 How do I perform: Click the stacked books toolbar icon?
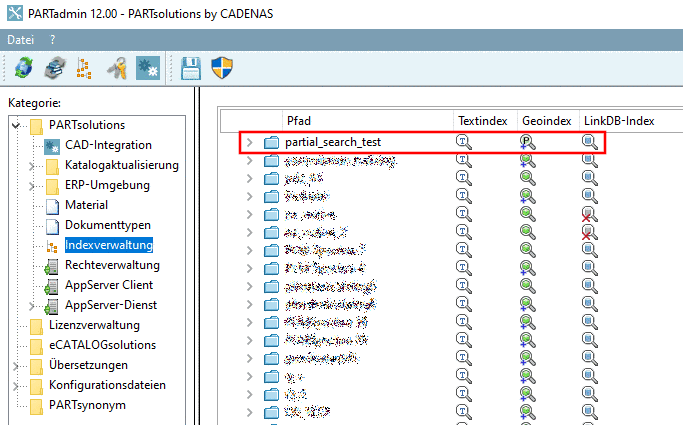[55, 68]
